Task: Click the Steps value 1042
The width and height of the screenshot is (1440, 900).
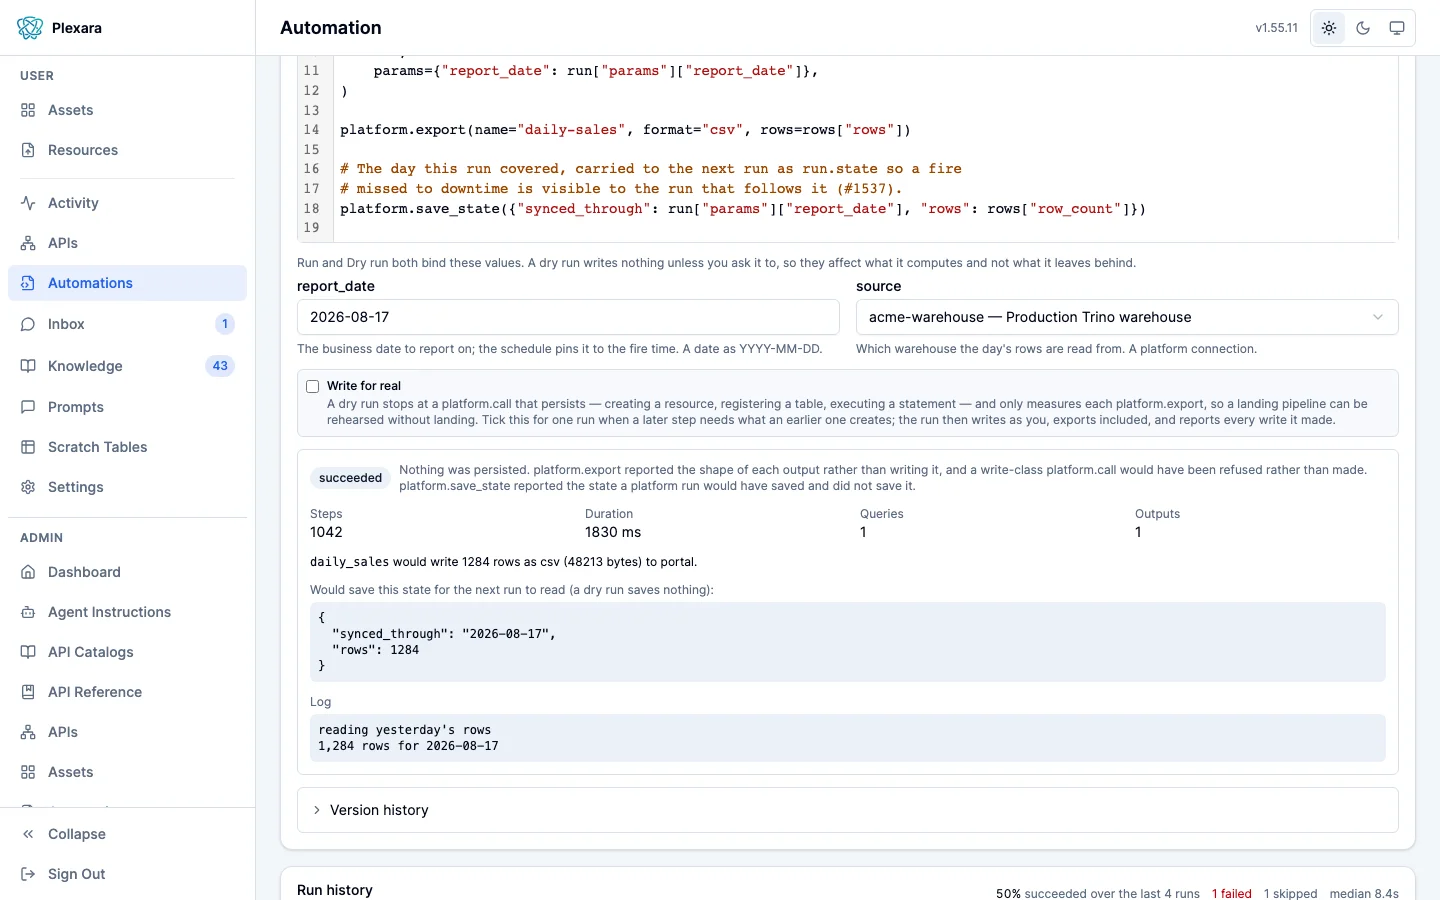Action: pos(326,532)
